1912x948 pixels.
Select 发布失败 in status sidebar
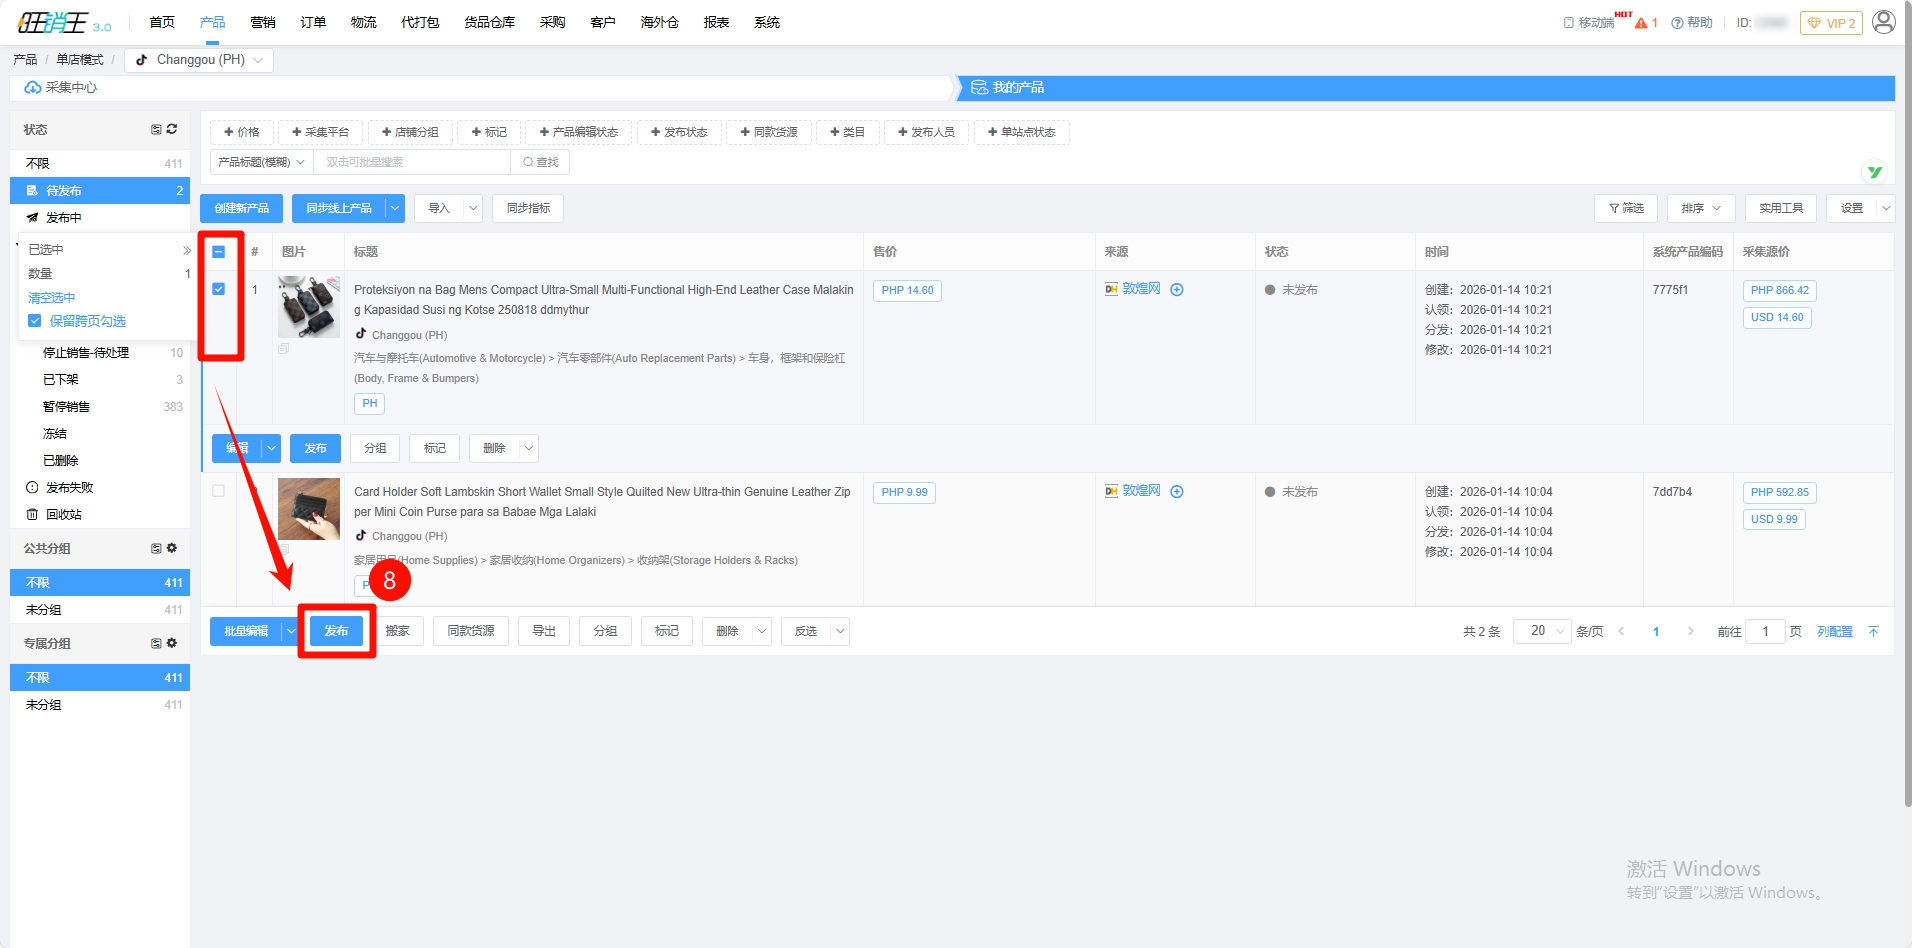coord(69,487)
